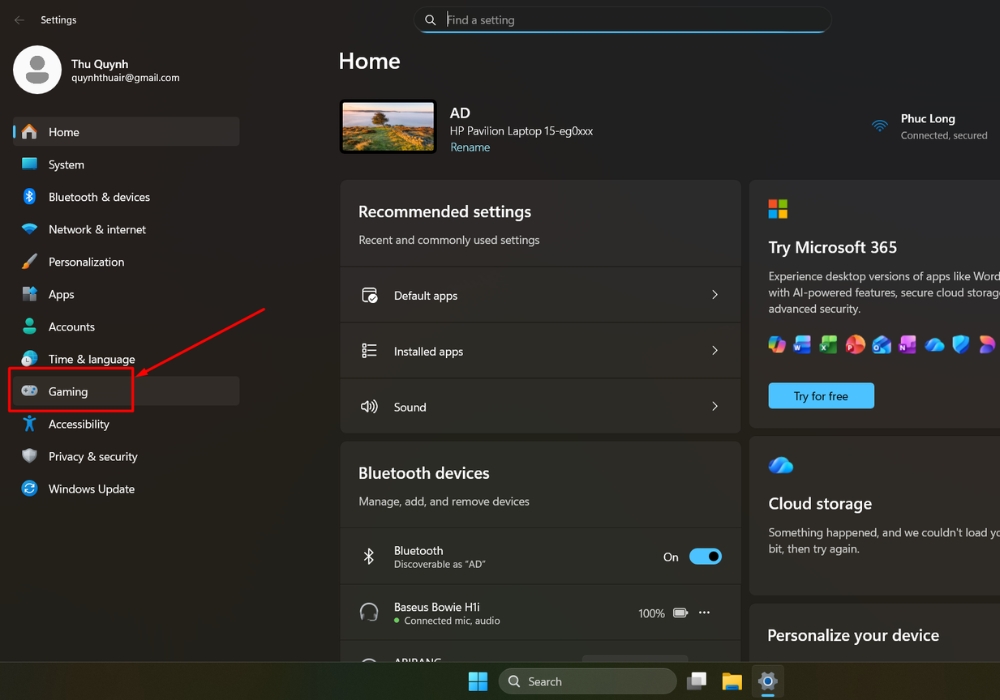This screenshot has height=700, width=1000.
Task: Open Privacy & security settings
Action: point(126,456)
